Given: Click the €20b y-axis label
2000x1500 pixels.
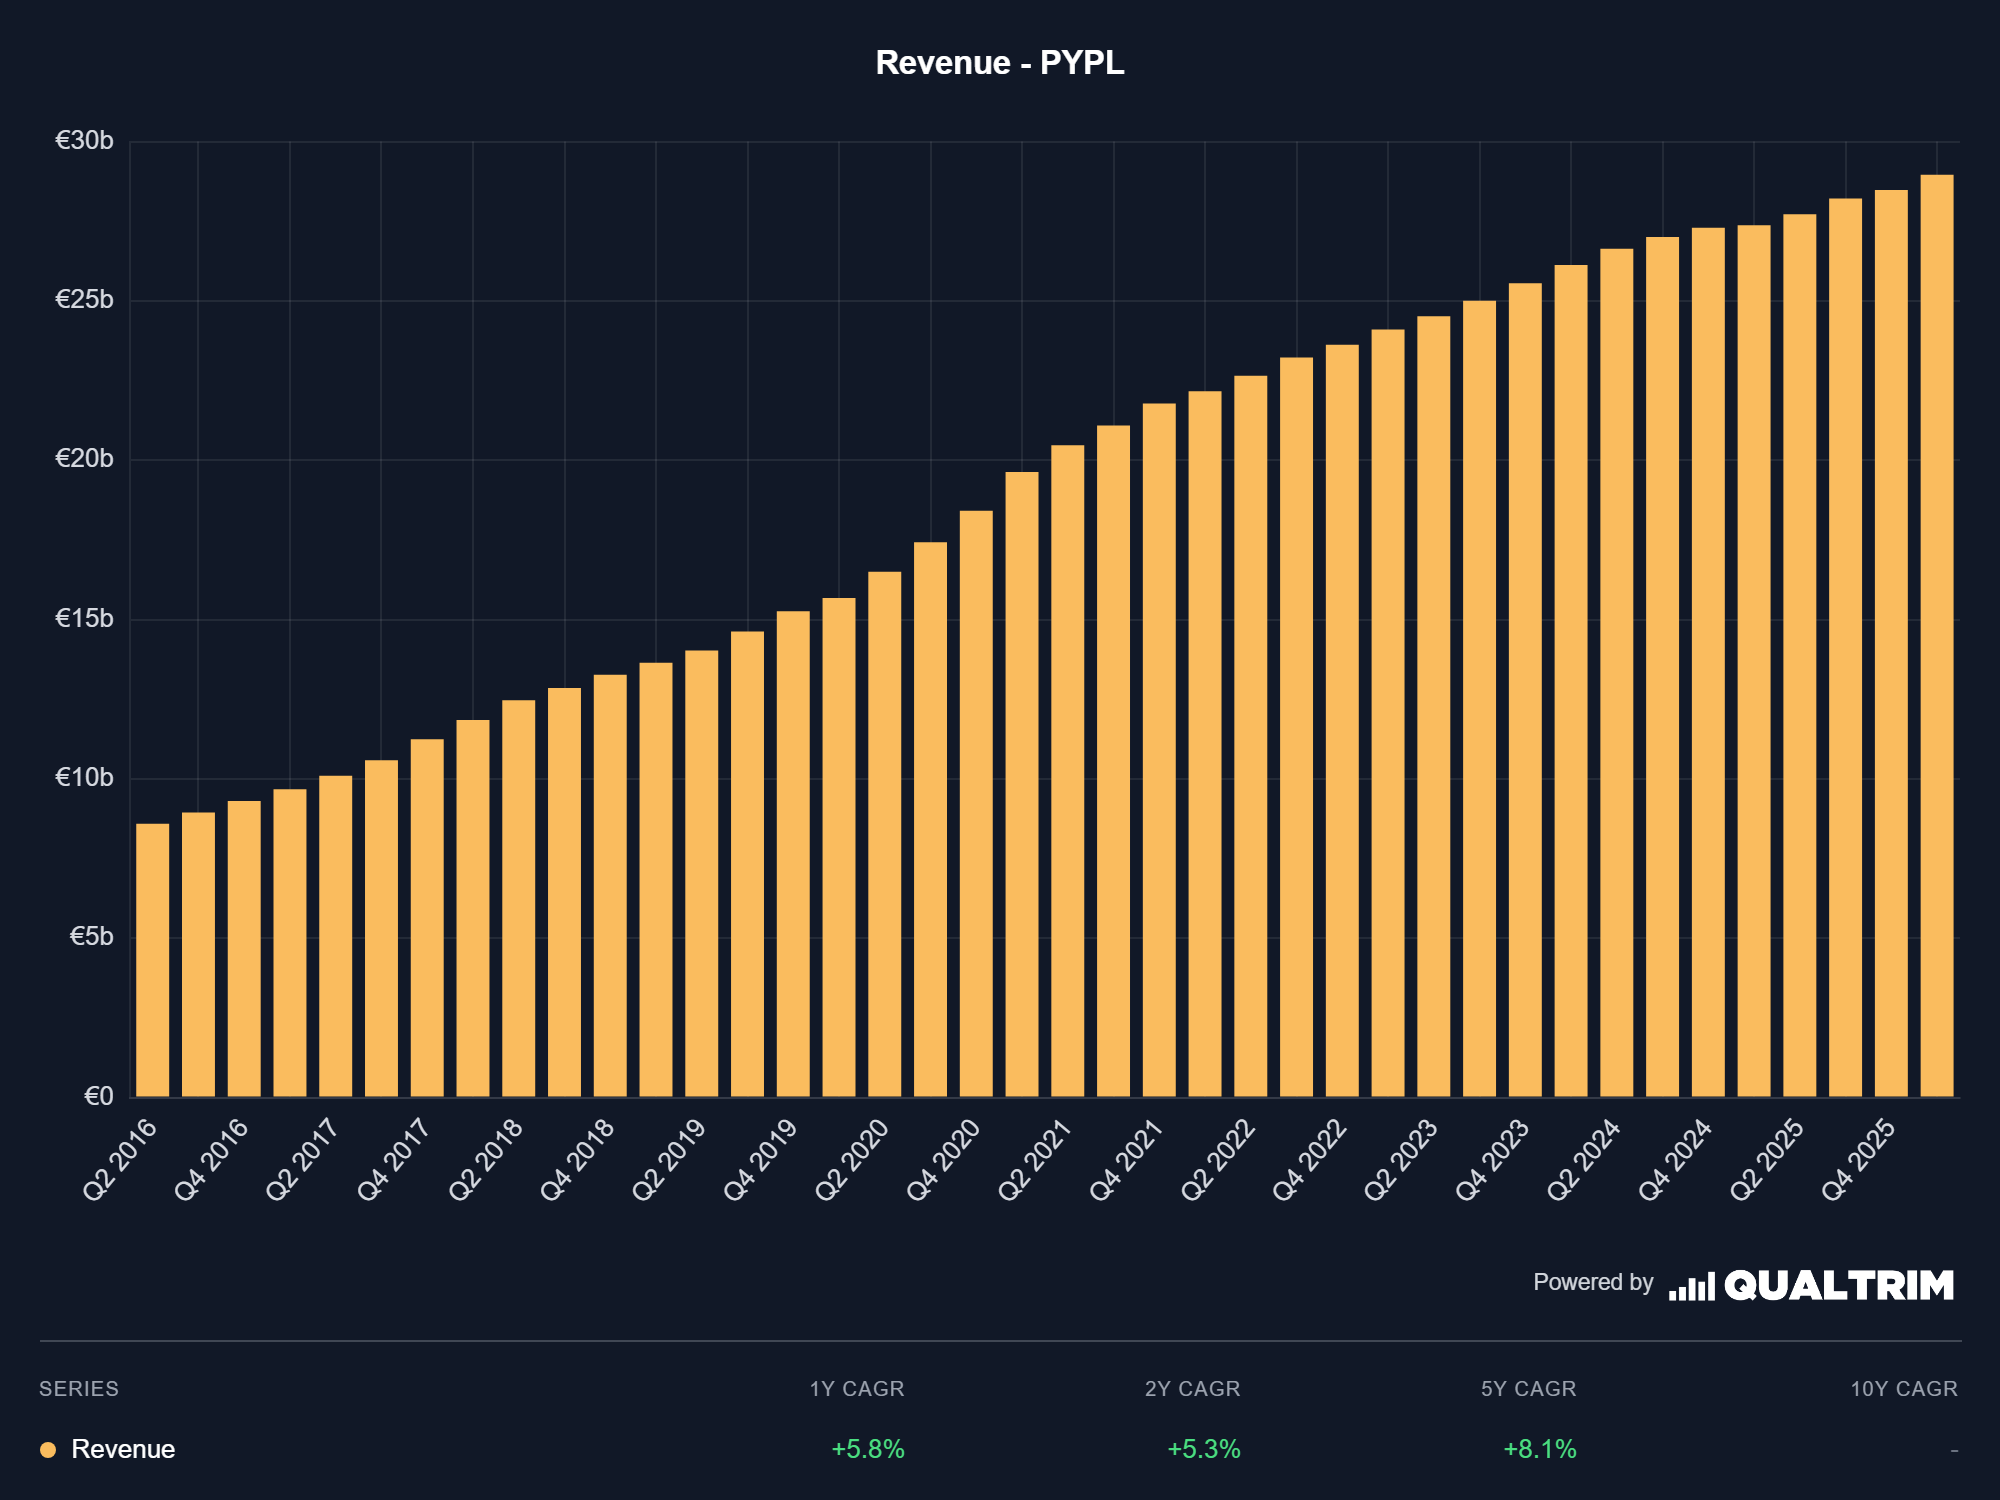Looking at the screenshot, I should pyautogui.click(x=84, y=459).
